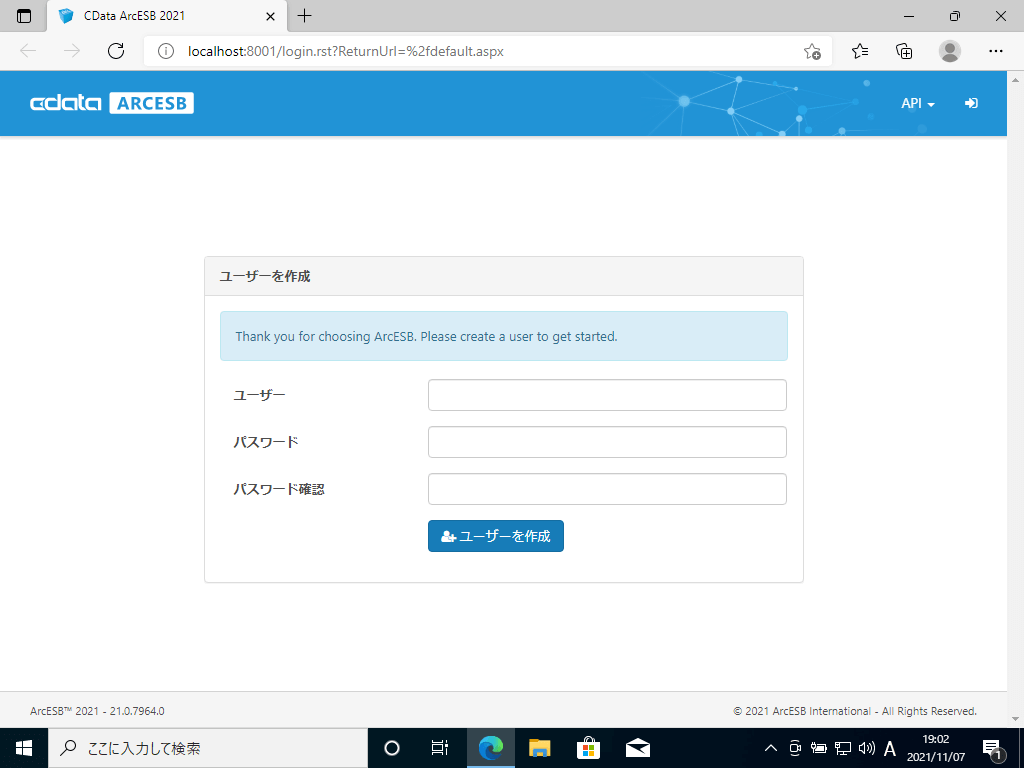Open the clock showing 19:02
This screenshot has width=1024, height=768.
(936, 748)
